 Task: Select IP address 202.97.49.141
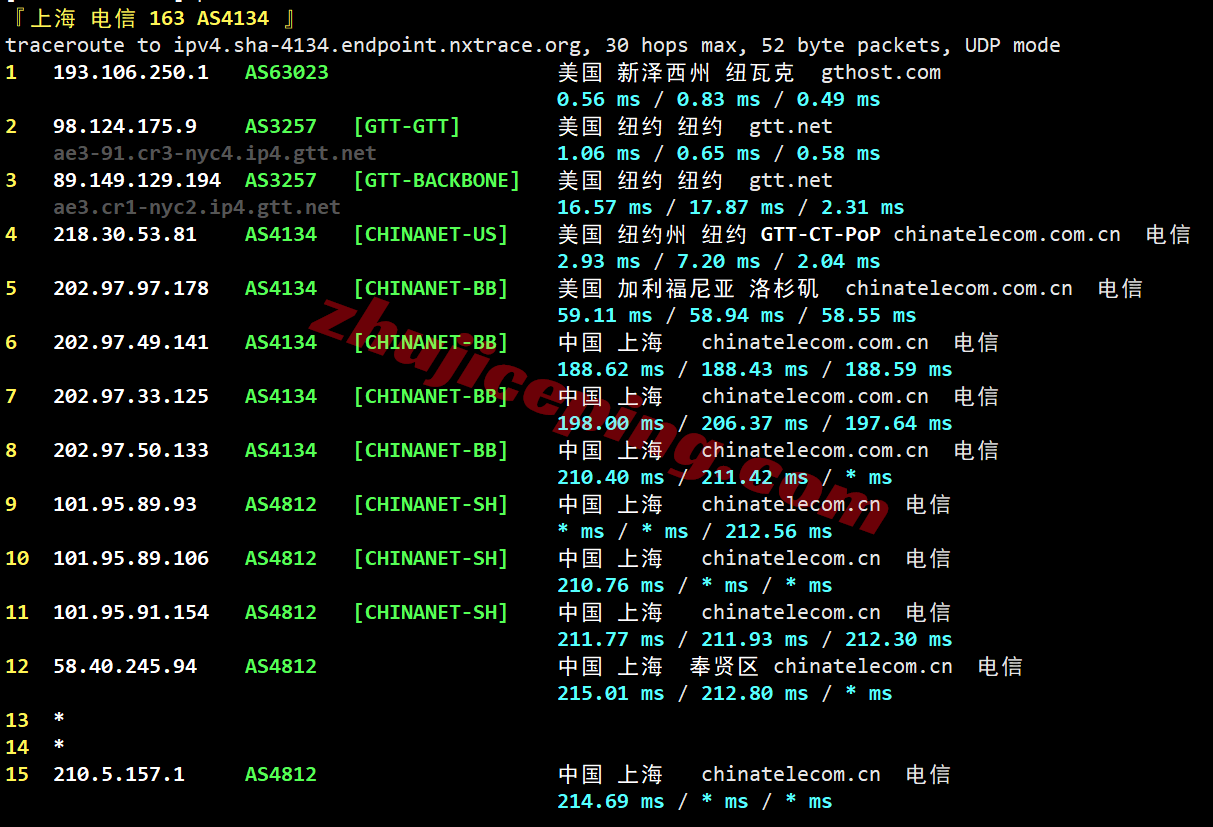pyautogui.click(x=131, y=342)
